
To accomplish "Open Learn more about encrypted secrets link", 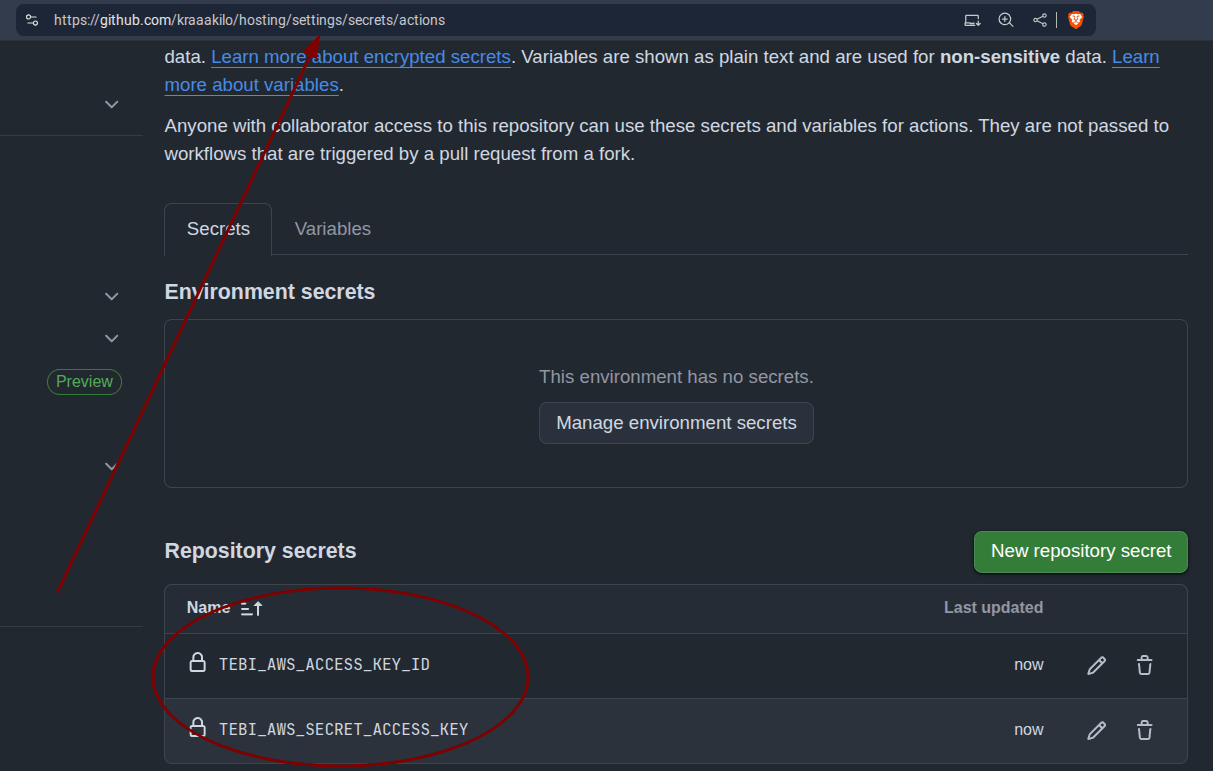I will 361,57.
